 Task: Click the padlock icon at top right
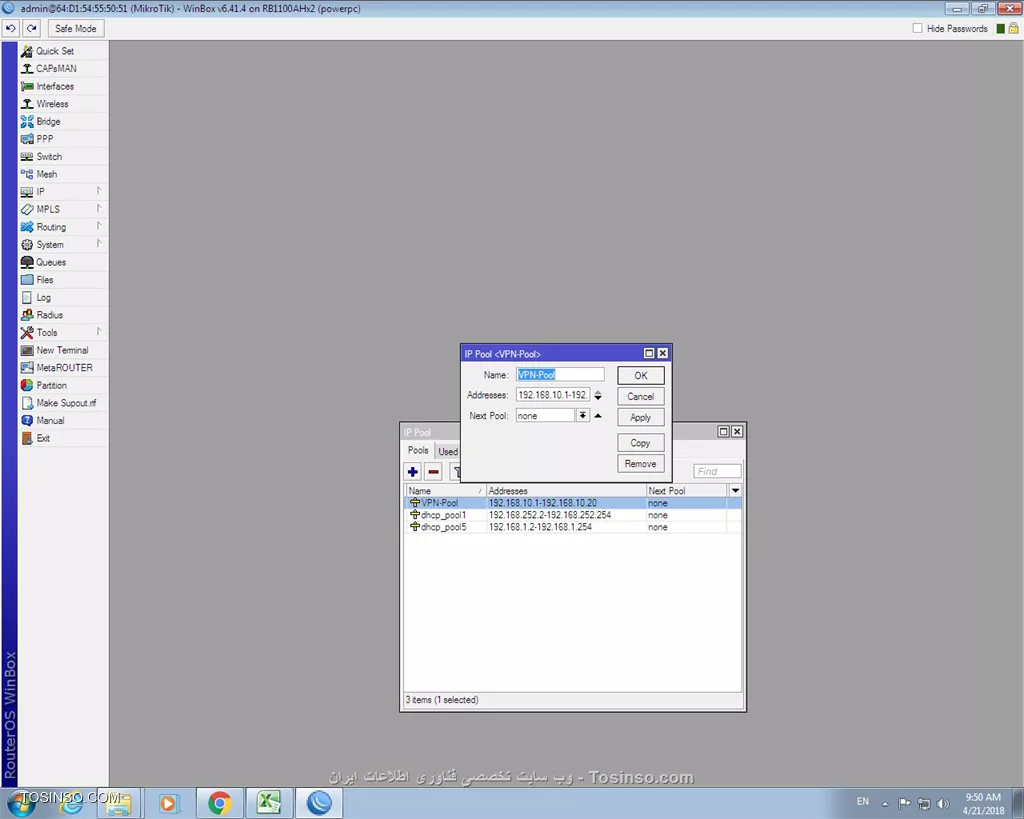click(x=1013, y=28)
